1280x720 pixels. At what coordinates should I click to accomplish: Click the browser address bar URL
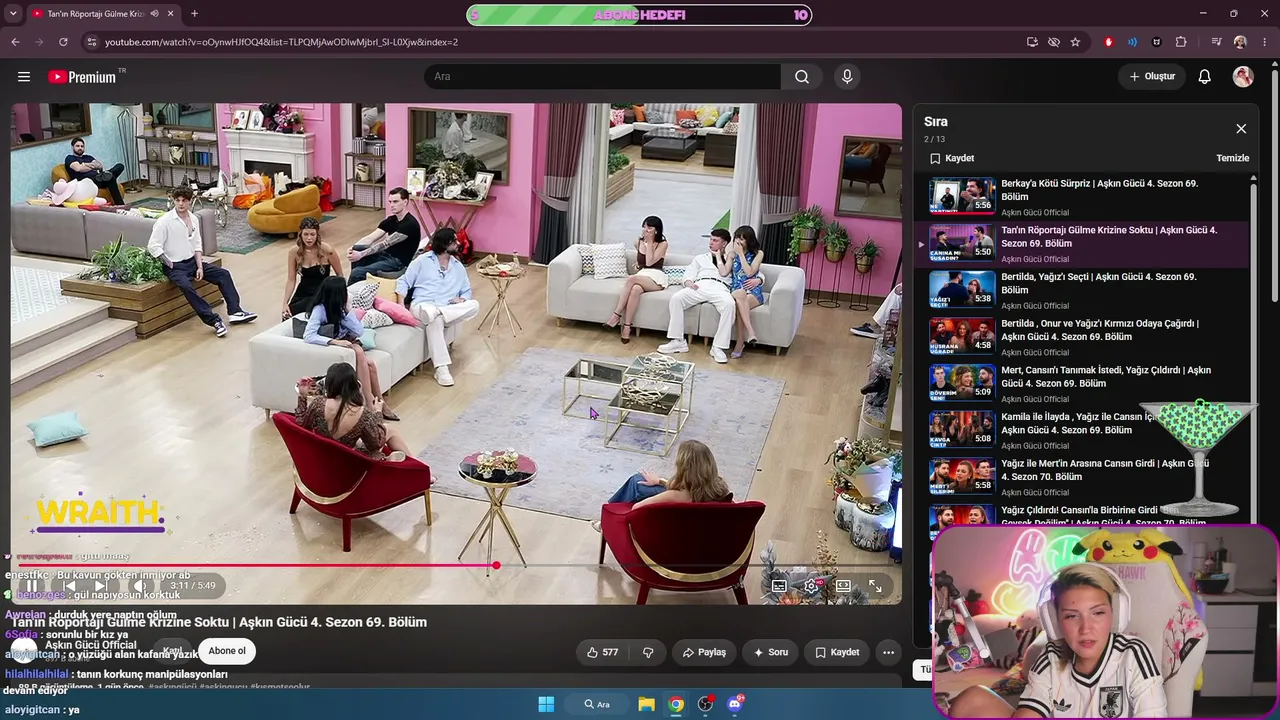coord(281,42)
